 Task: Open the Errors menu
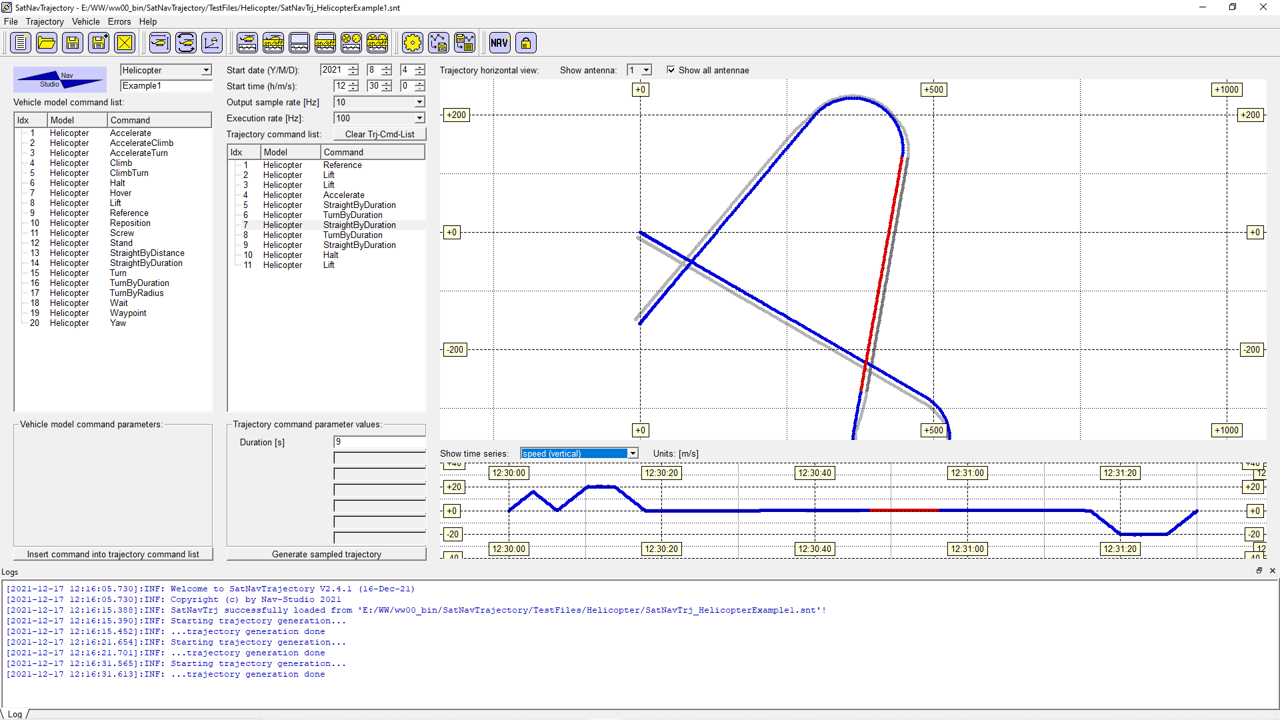pos(119,21)
